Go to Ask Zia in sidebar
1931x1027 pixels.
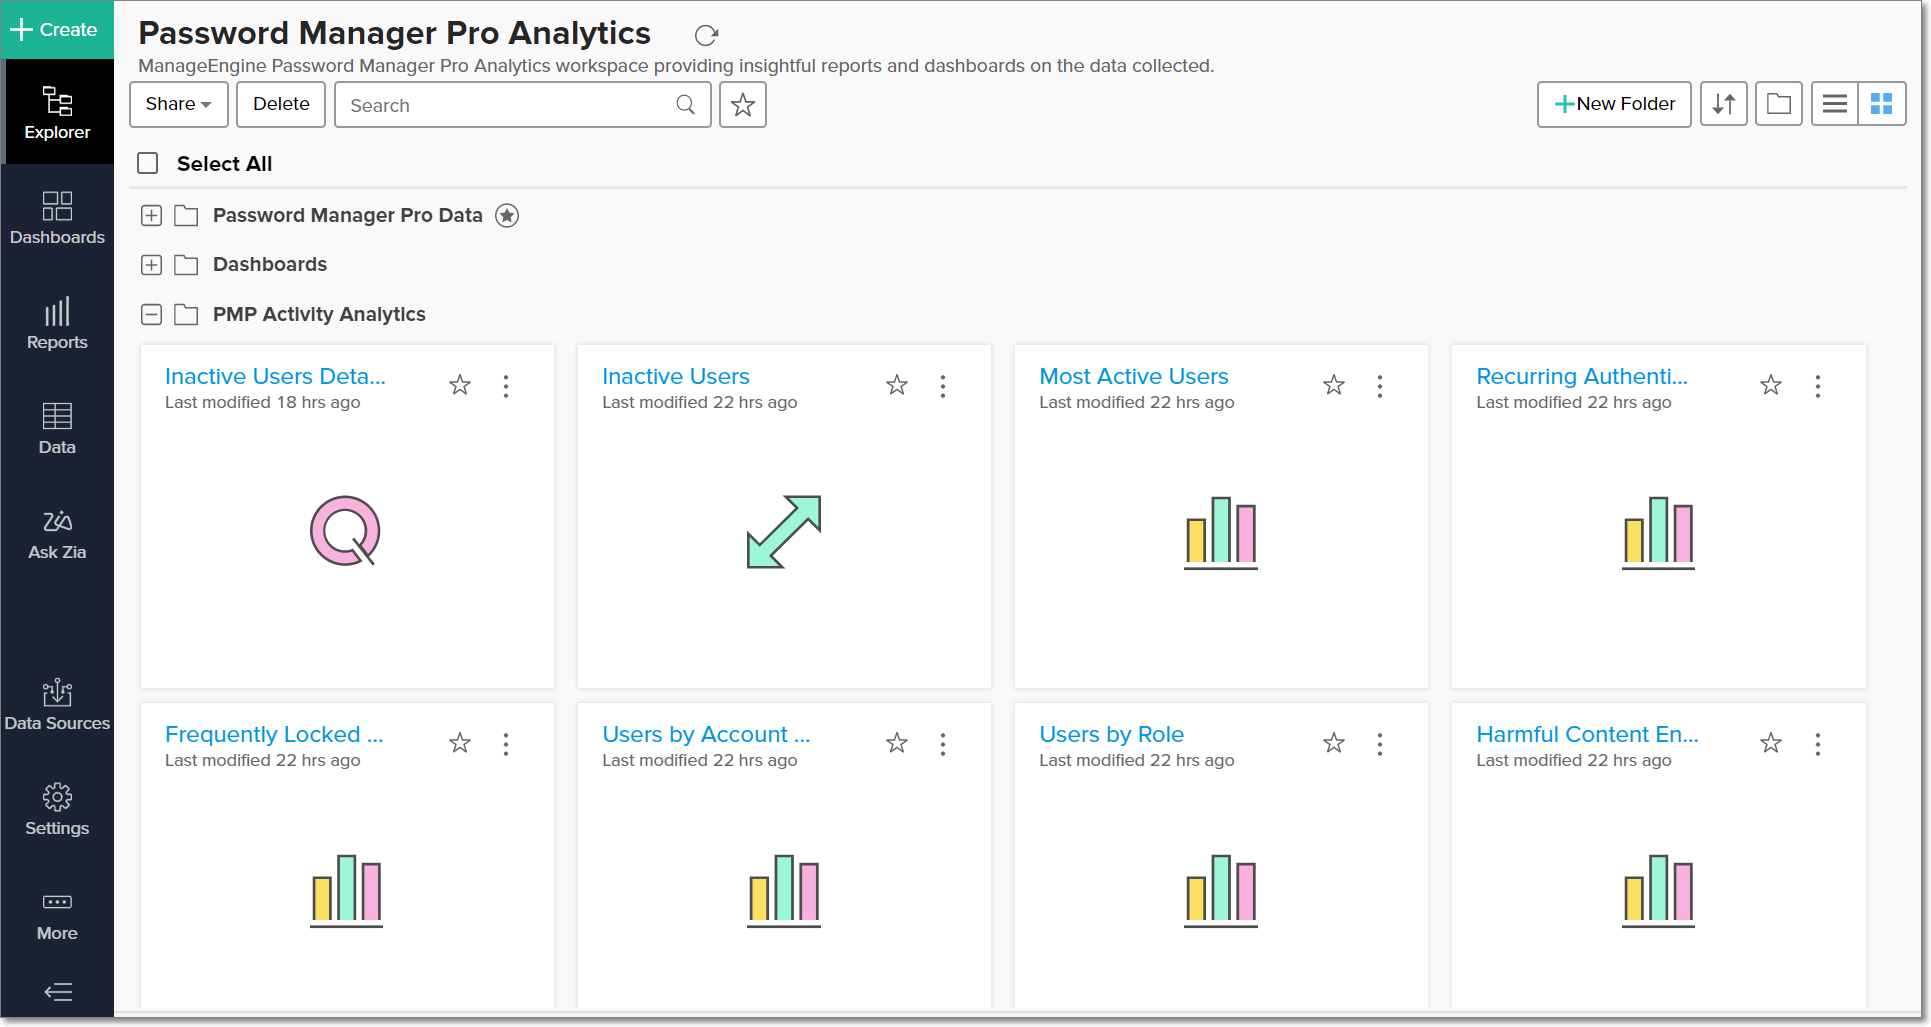57,535
